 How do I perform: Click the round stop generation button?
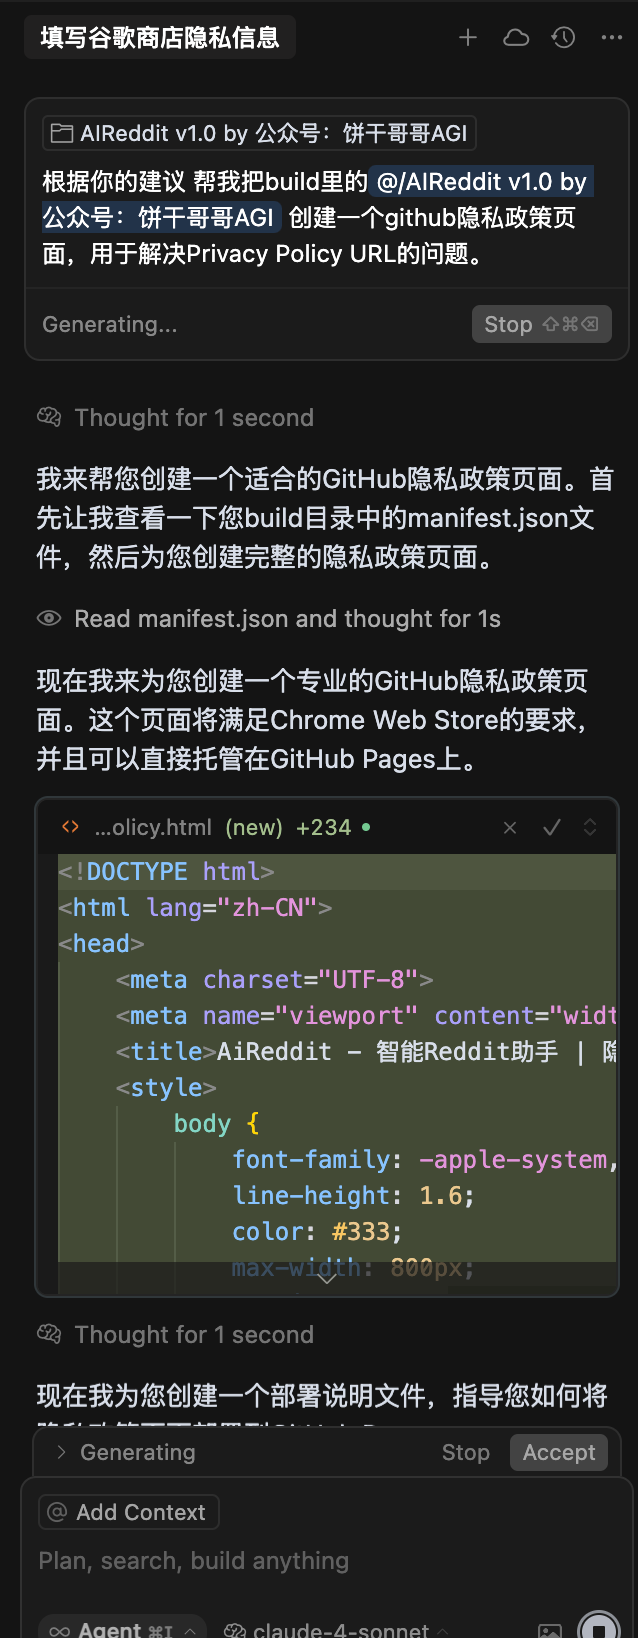(x=599, y=1628)
